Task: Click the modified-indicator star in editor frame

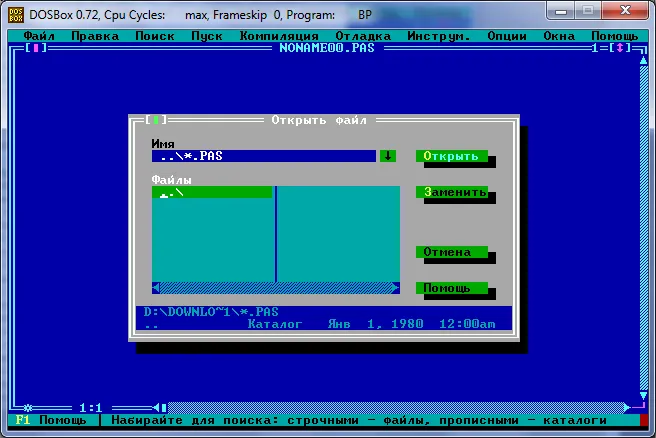Action: pyautogui.click(x=28, y=407)
